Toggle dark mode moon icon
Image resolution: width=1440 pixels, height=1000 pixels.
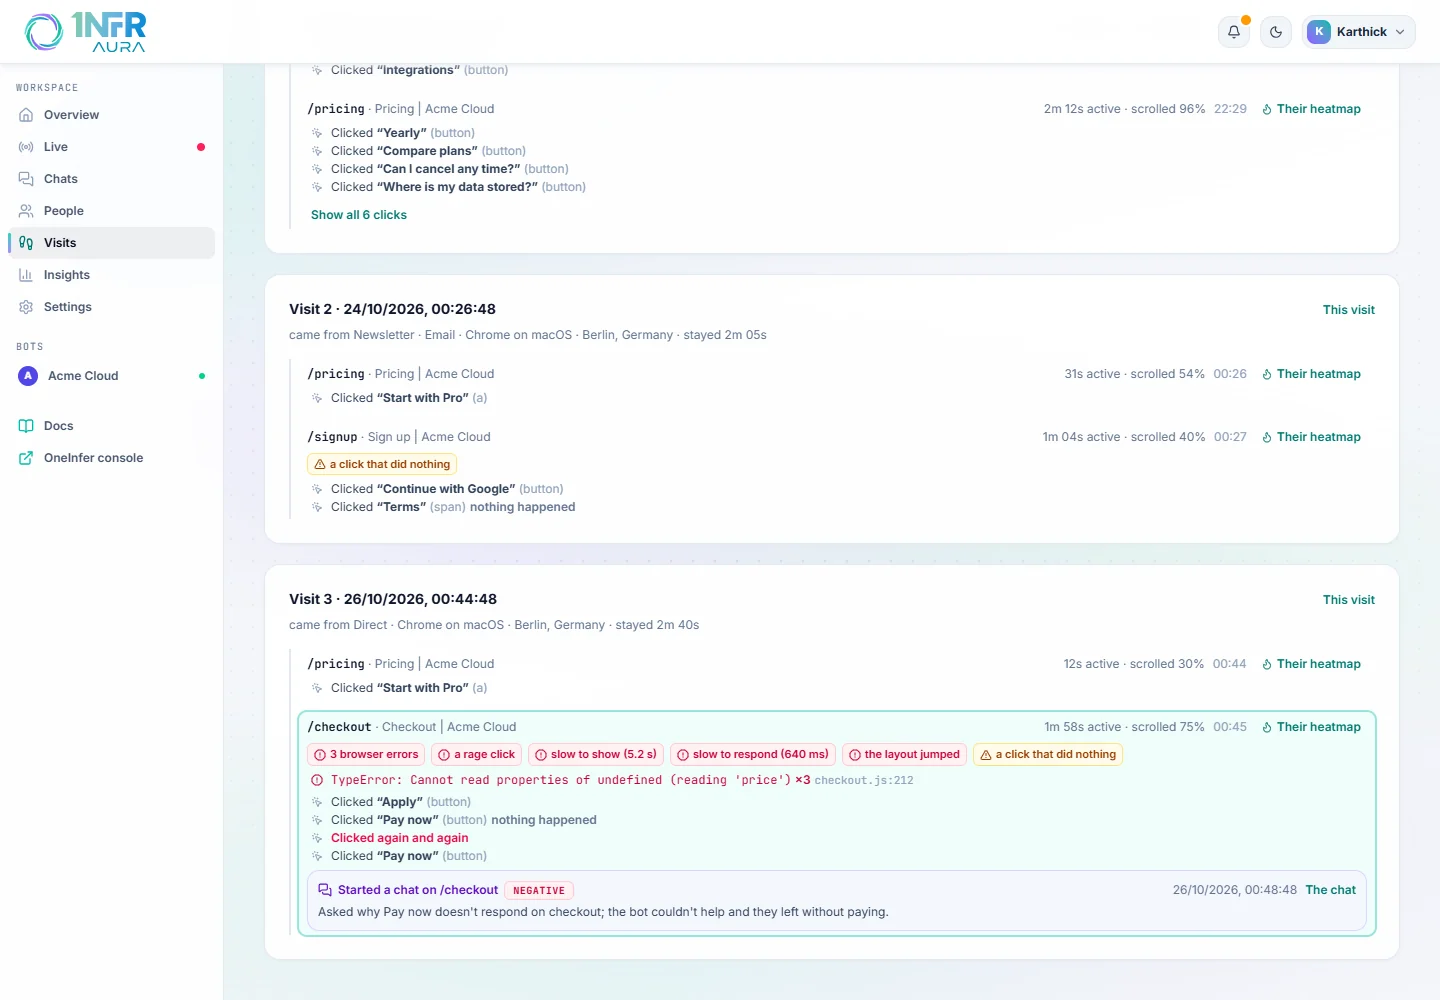(1276, 32)
